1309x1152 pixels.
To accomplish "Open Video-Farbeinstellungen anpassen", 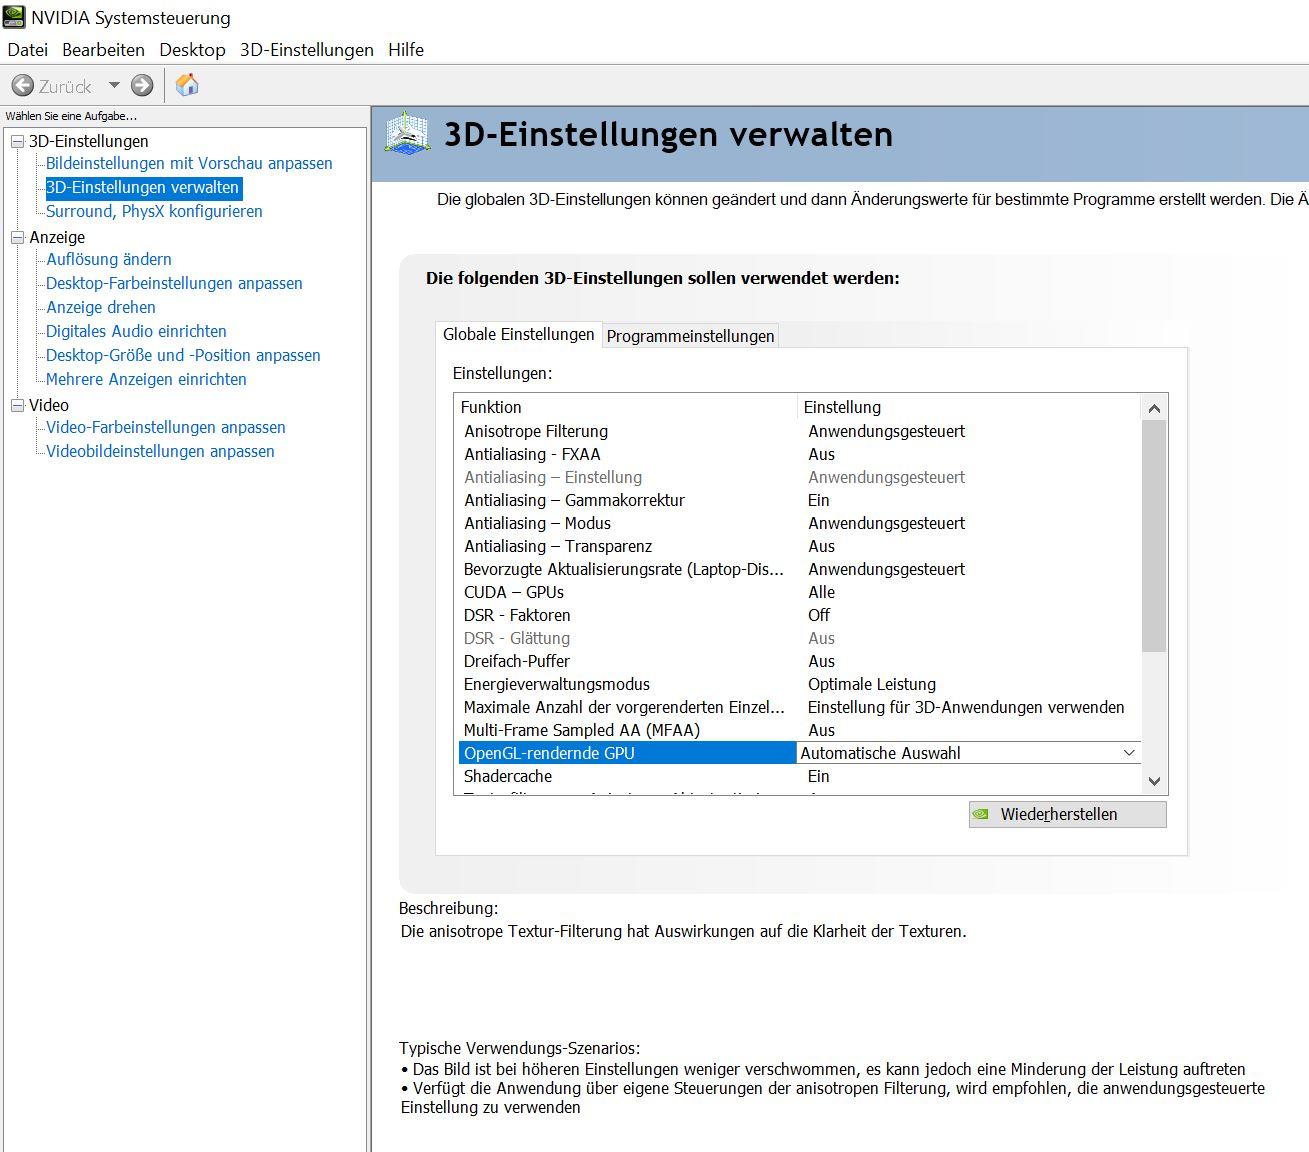I will [166, 427].
